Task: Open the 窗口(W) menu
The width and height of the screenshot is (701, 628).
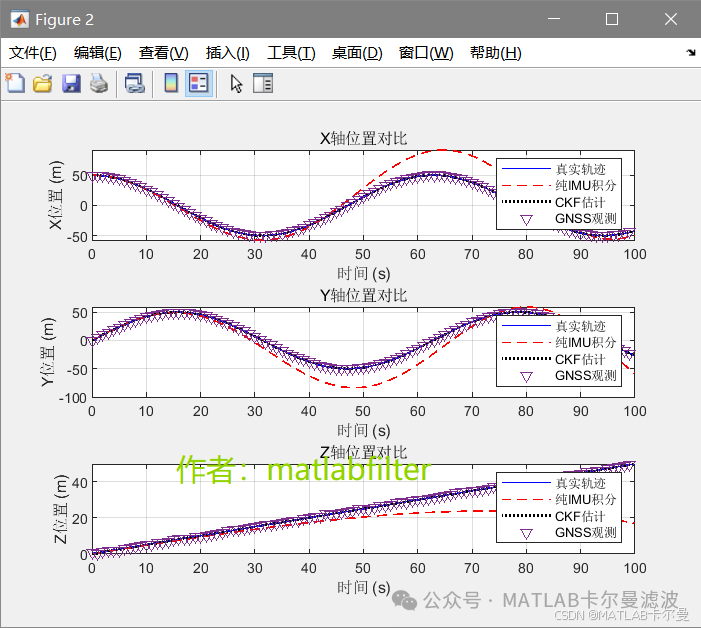Action: tap(426, 53)
